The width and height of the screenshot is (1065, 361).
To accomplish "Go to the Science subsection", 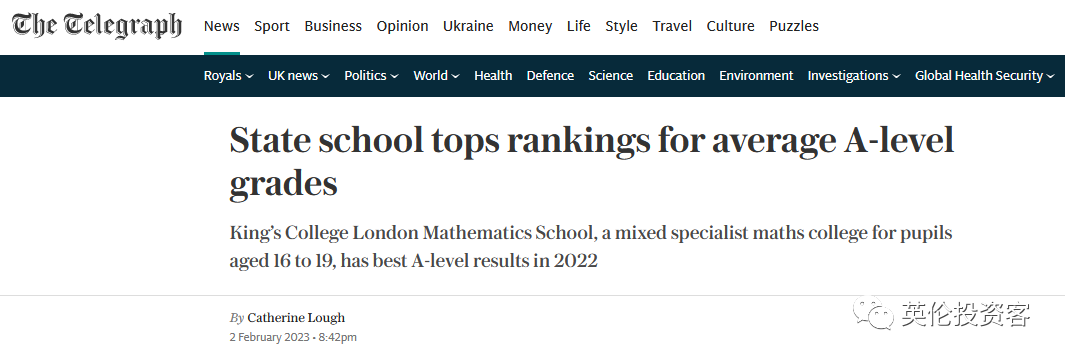I will pyautogui.click(x=611, y=75).
